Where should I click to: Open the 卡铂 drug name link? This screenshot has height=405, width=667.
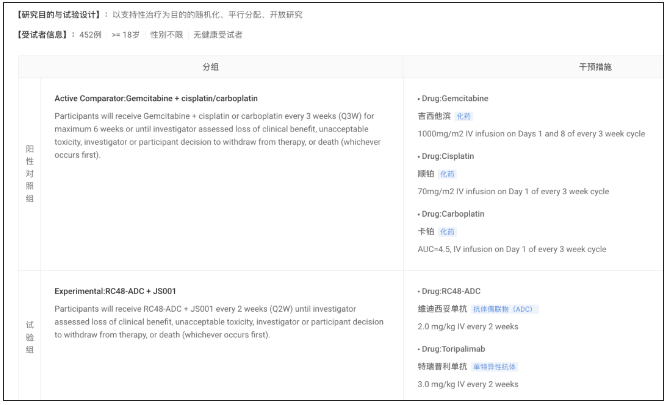click(426, 232)
